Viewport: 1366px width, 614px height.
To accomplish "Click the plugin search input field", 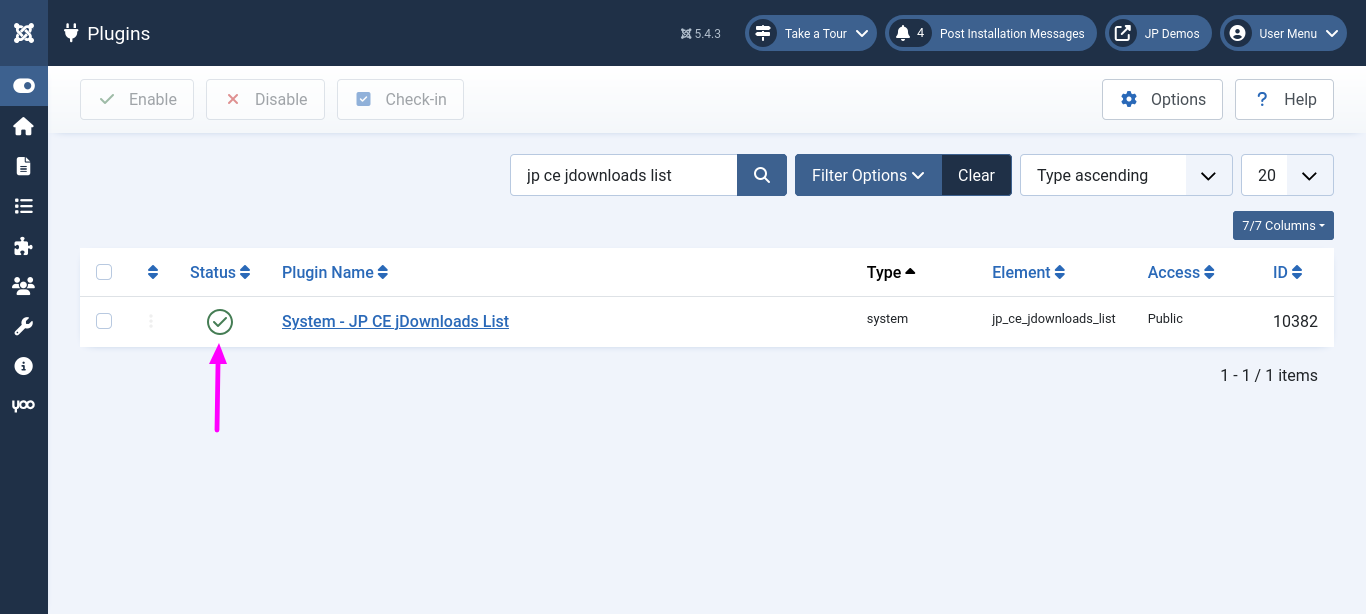I will [623, 175].
